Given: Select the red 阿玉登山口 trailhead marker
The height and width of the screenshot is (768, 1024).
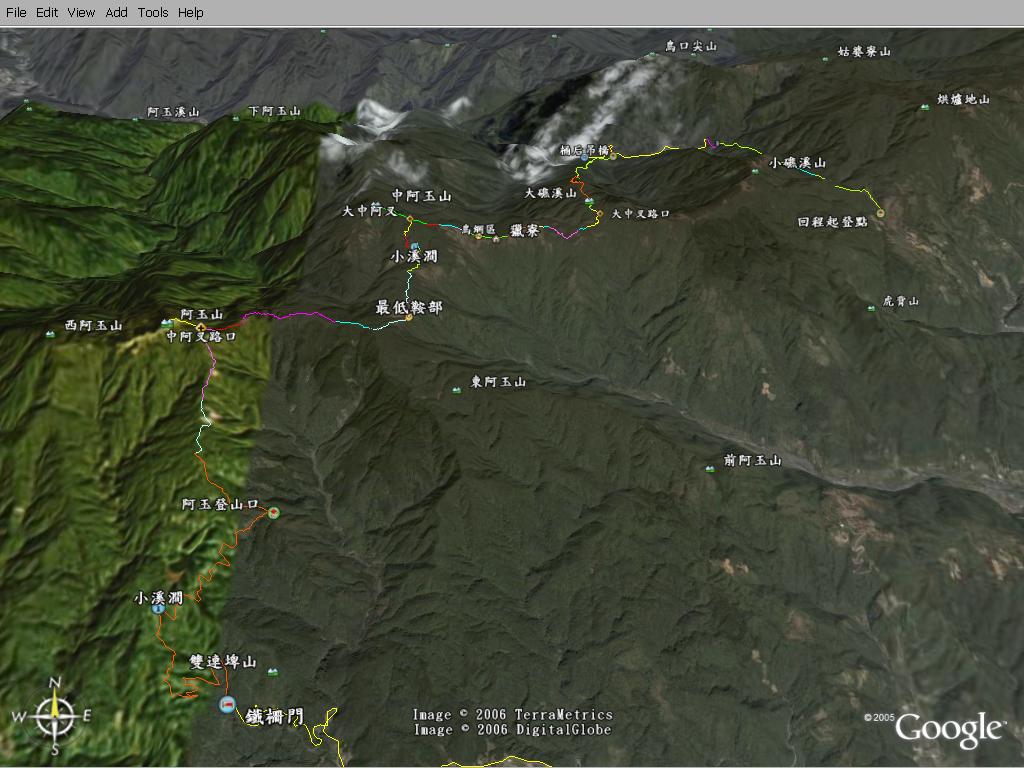Looking at the screenshot, I should (x=273, y=512).
